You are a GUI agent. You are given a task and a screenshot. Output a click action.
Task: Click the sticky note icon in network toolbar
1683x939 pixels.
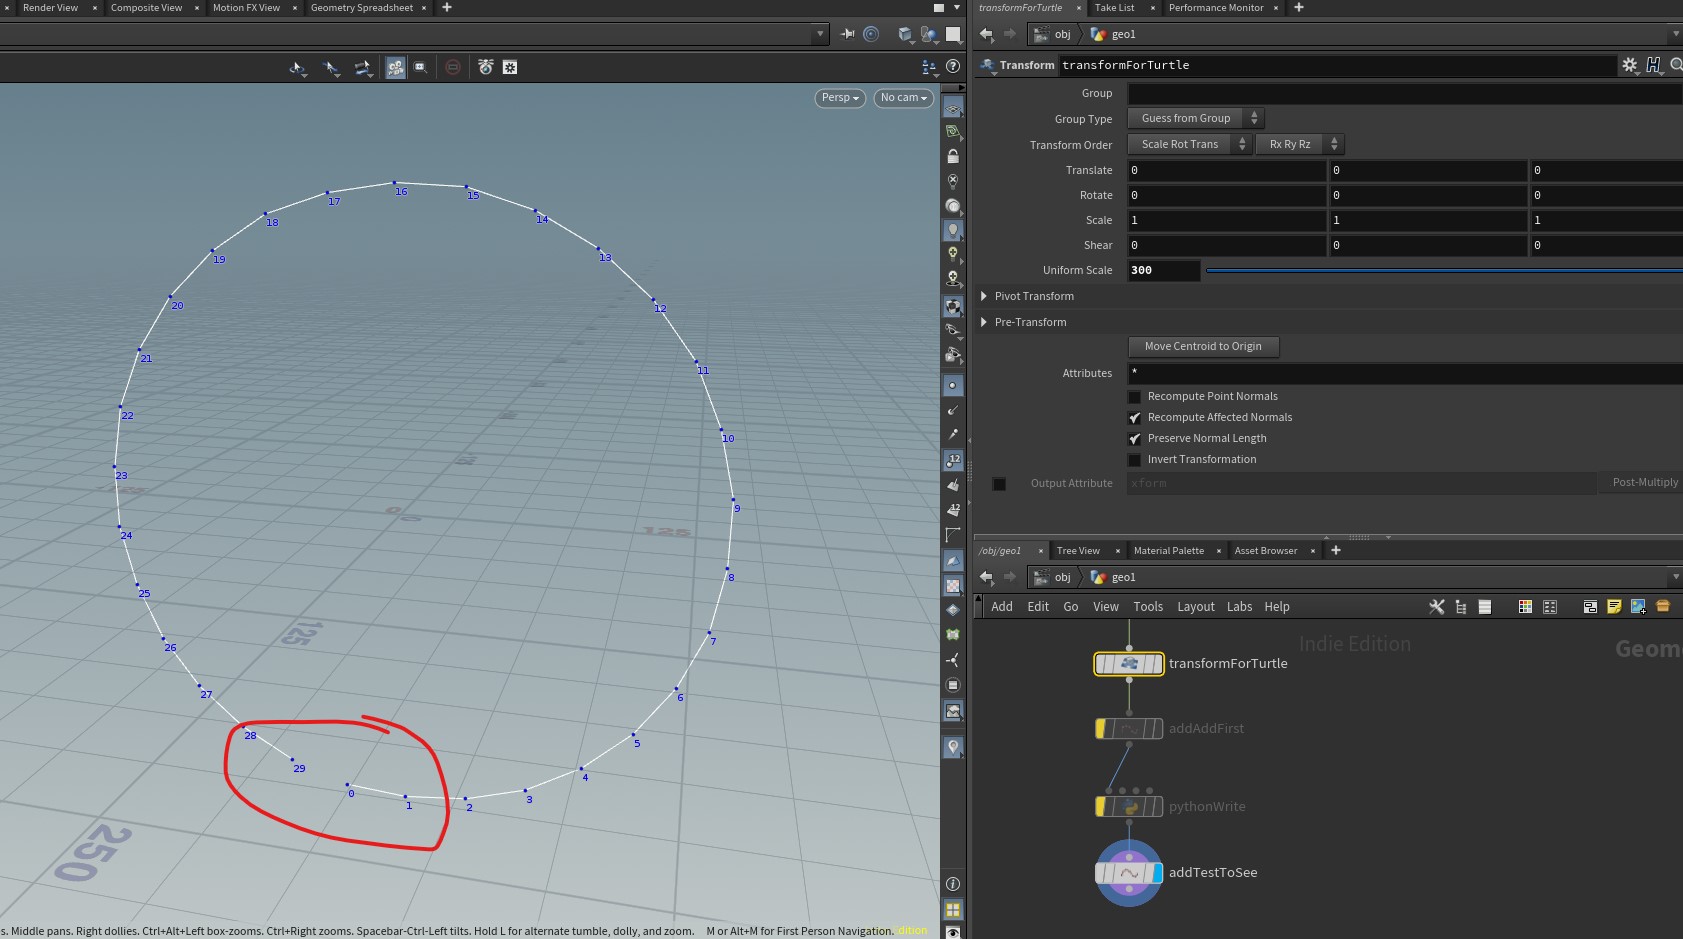coord(1613,607)
